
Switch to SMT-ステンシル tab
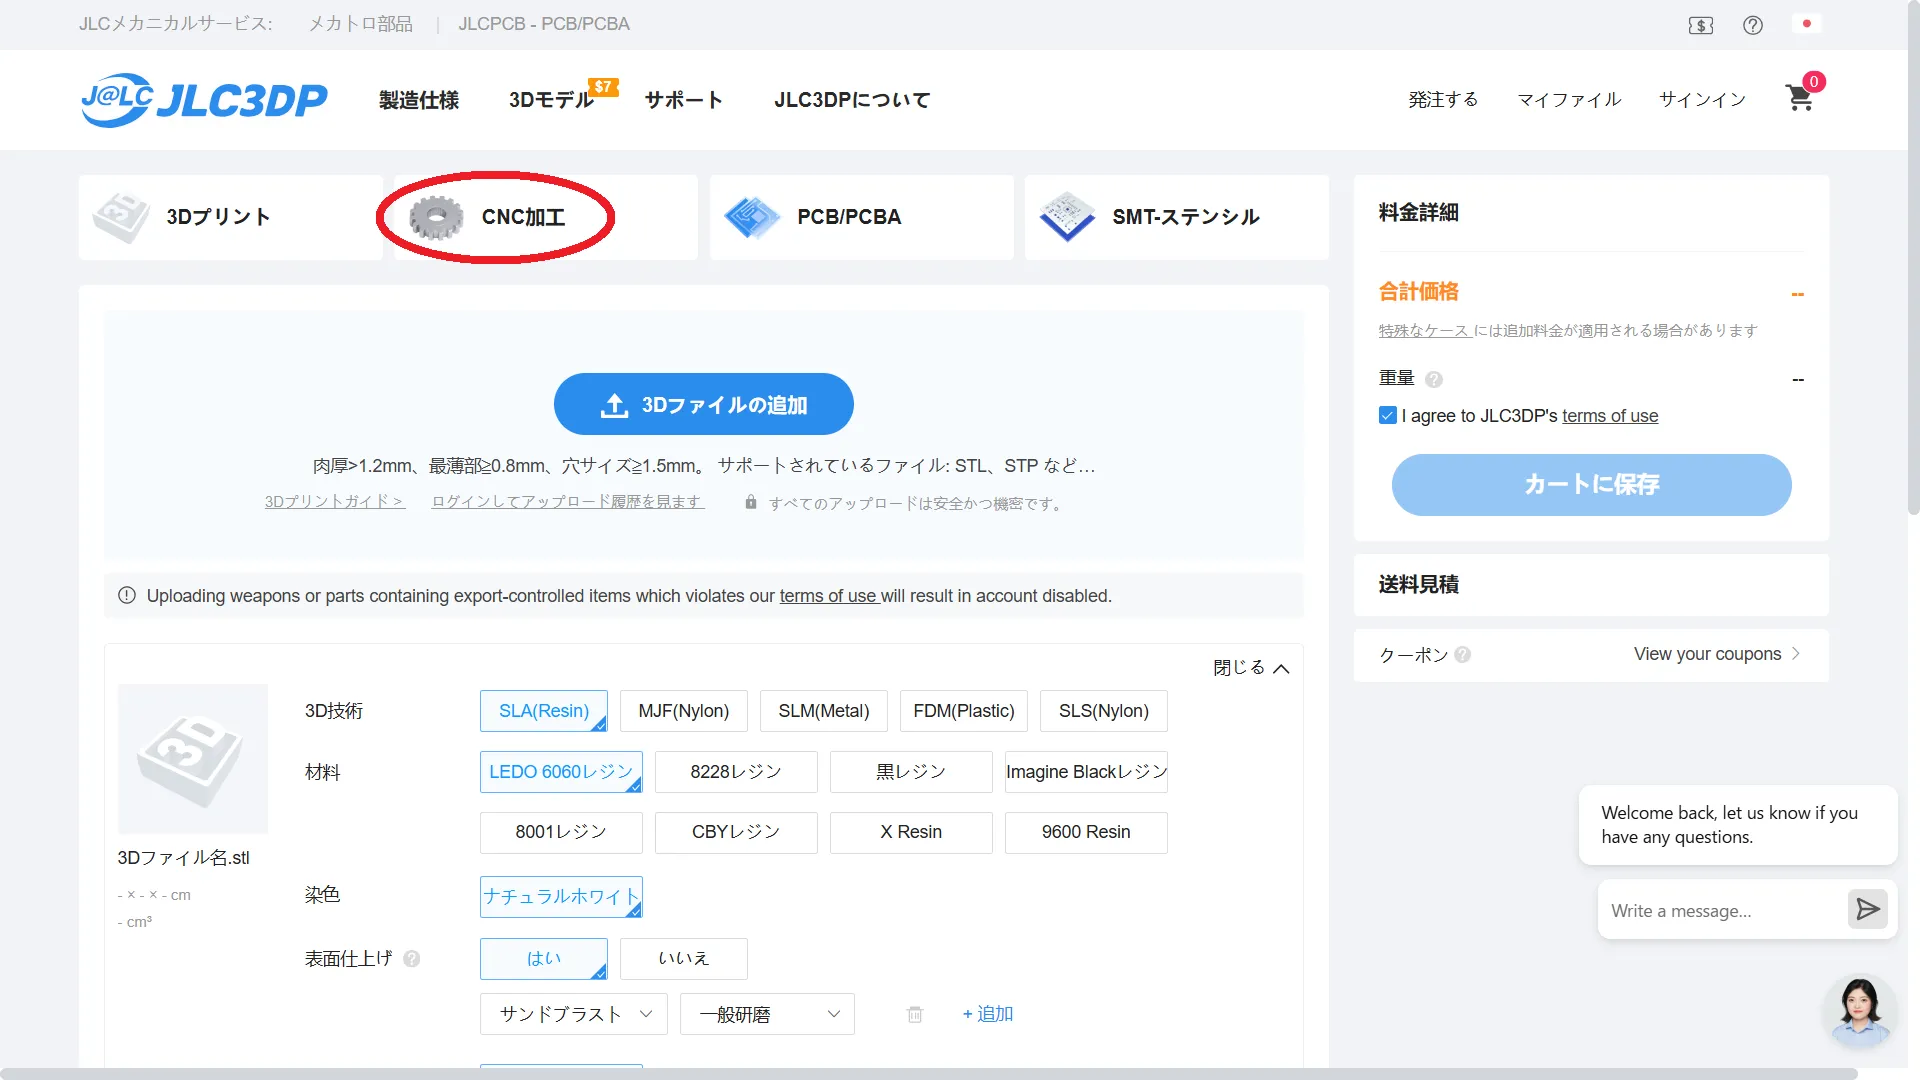(1177, 217)
